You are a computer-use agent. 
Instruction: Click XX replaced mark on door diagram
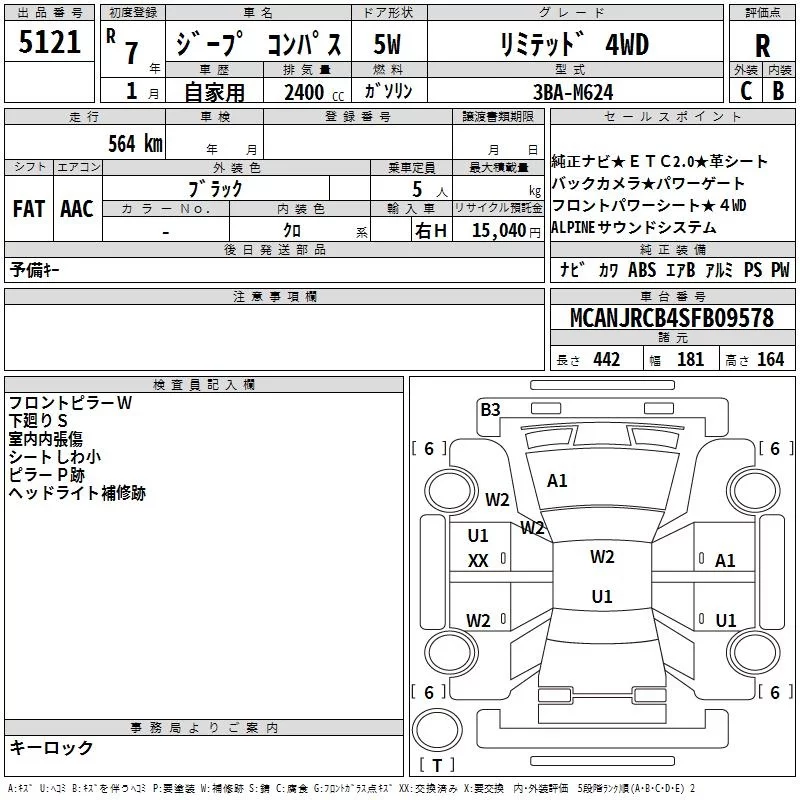478,561
